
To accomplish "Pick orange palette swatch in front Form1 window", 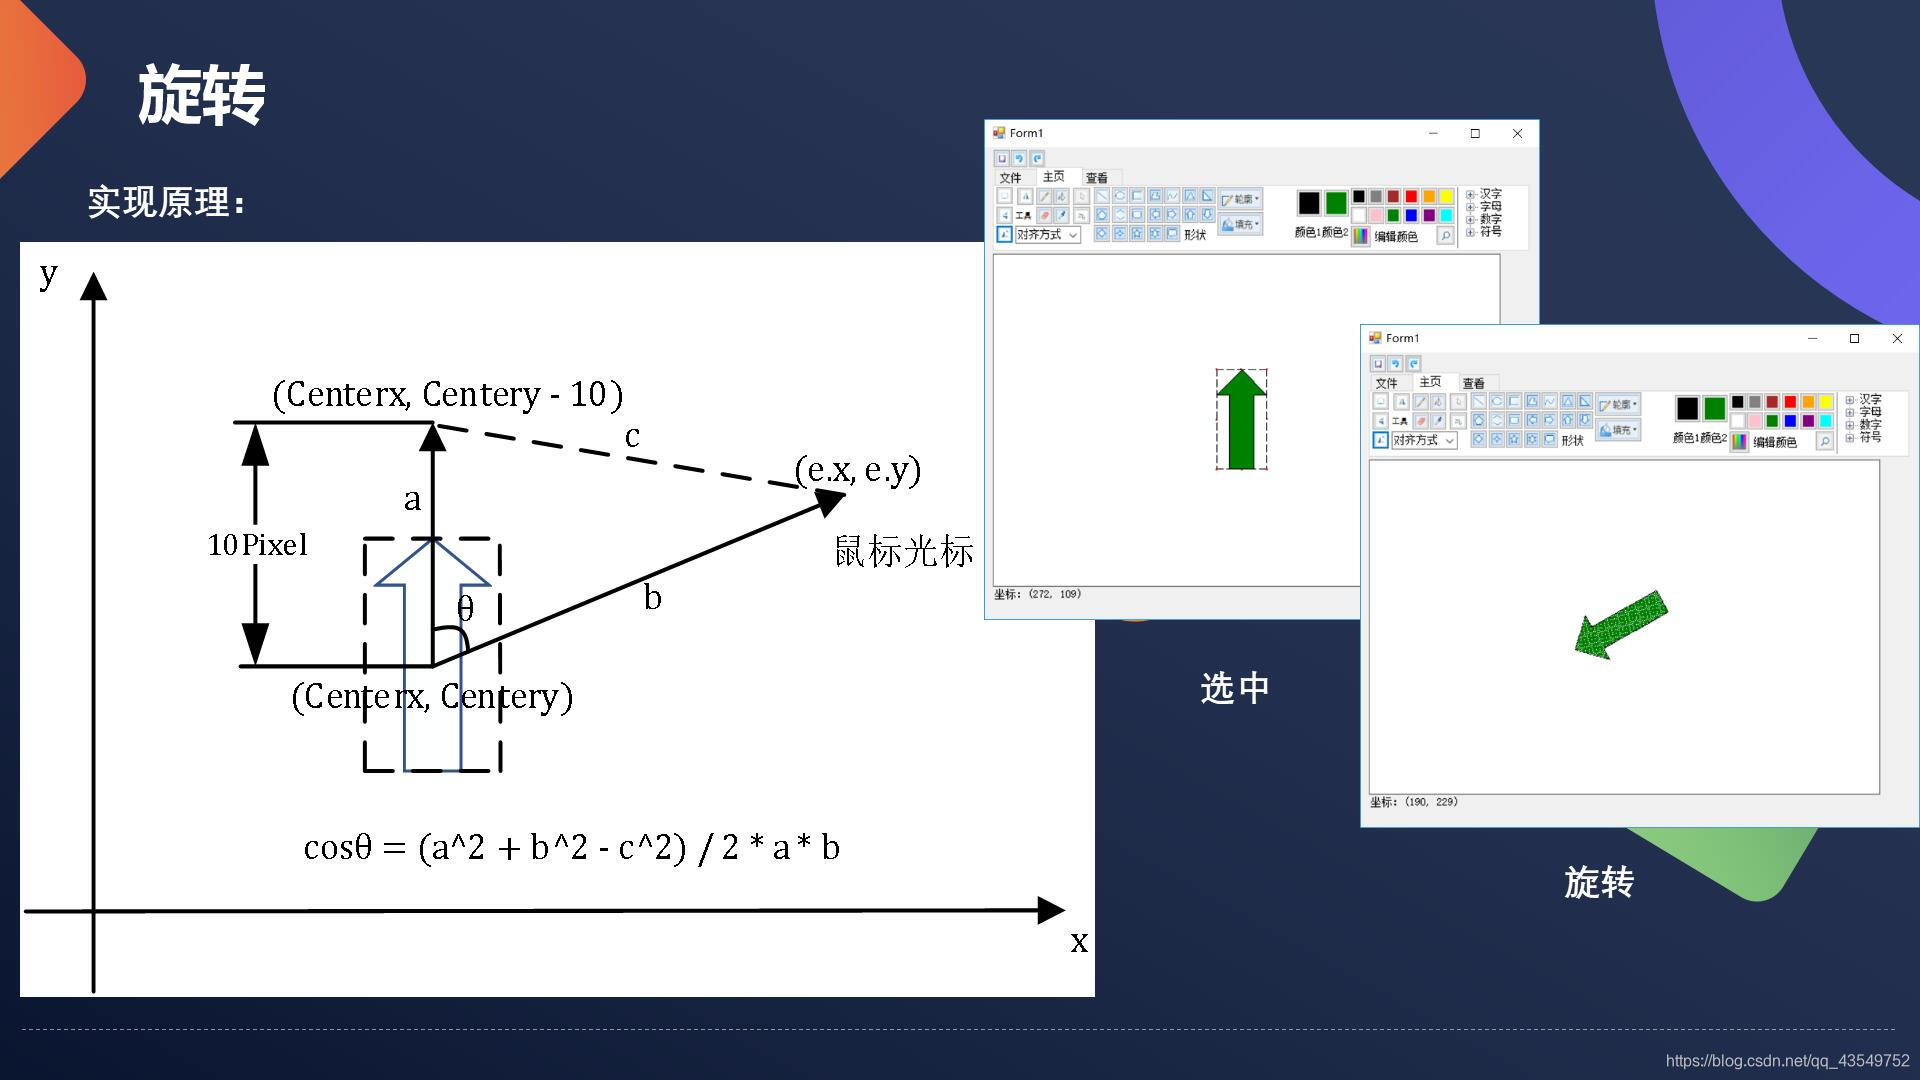I will point(1808,402).
